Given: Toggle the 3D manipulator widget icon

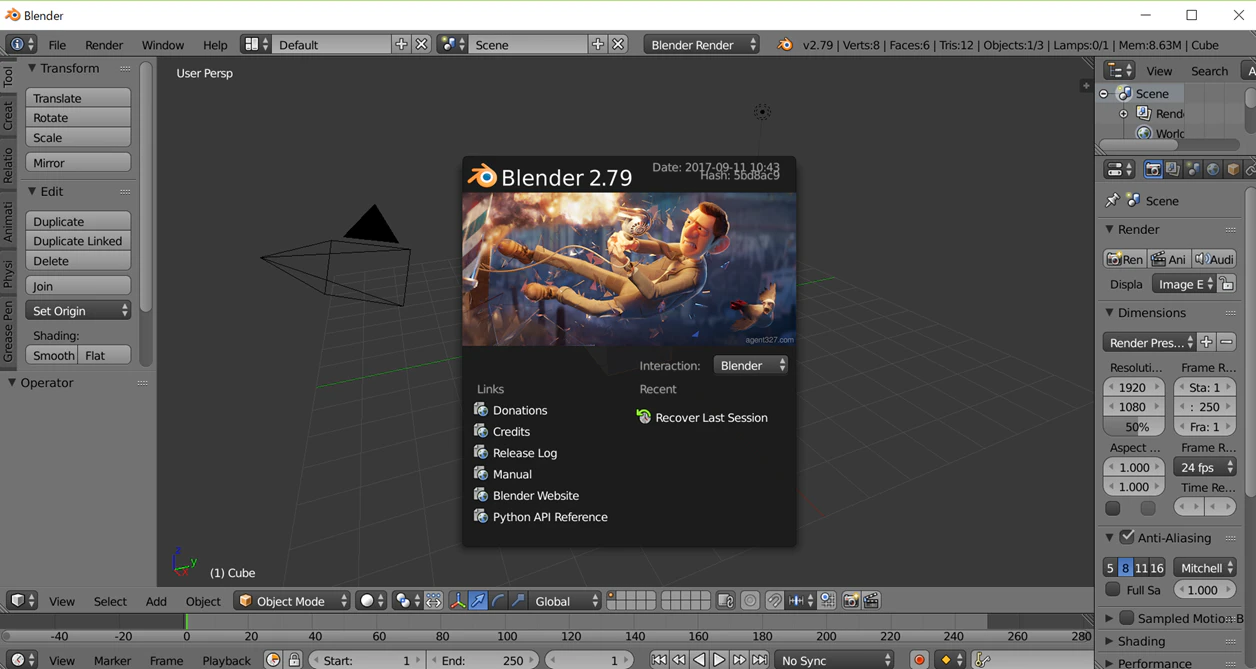Looking at the screenshot, I should tap(457, 601).
